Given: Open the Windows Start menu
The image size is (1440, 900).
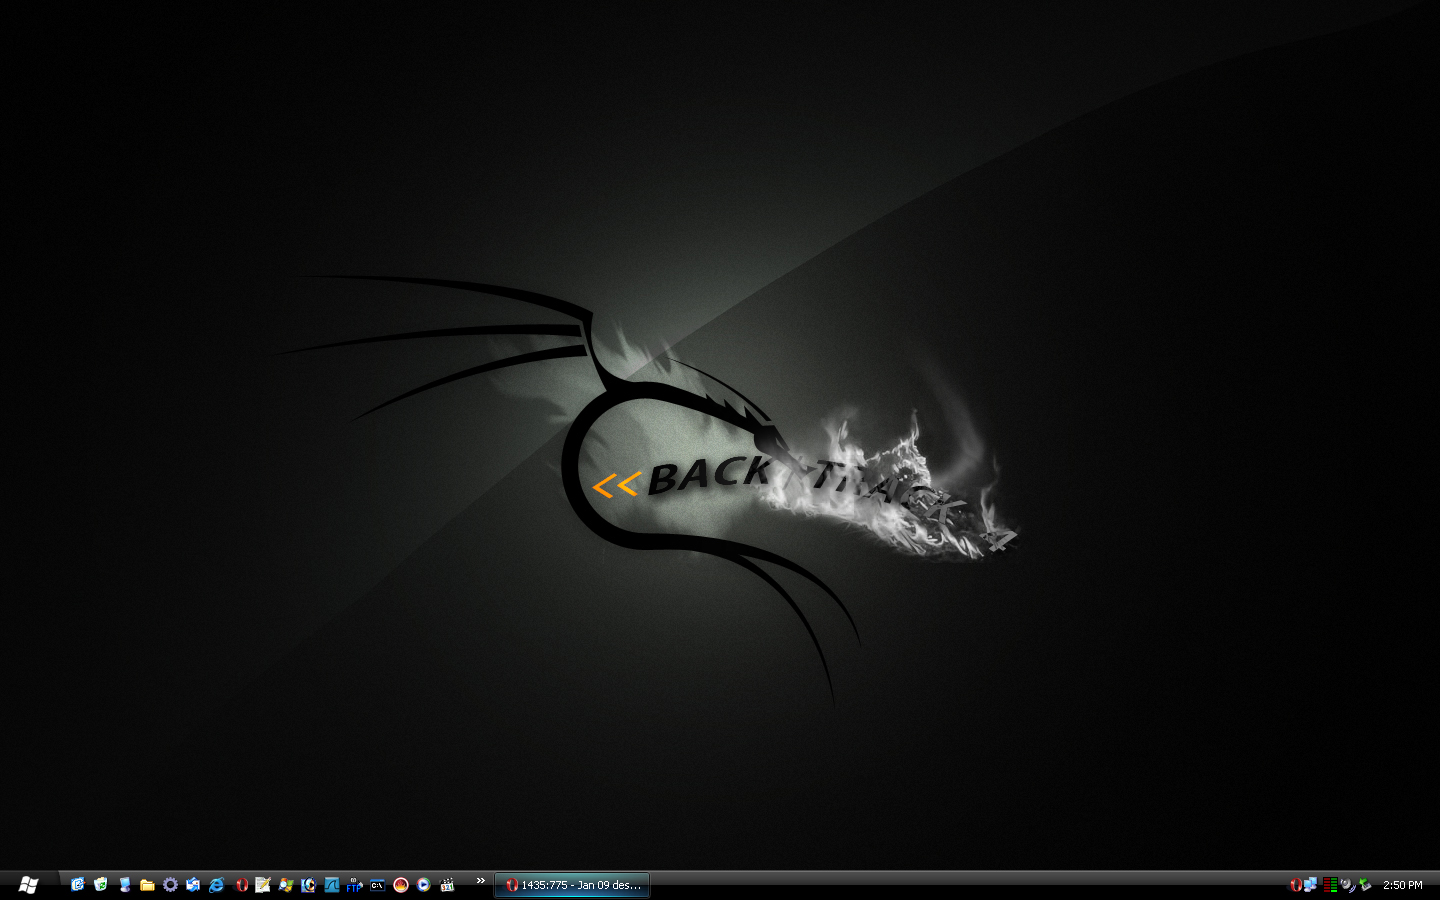Looking at the screenshot, I should (28, 885).
